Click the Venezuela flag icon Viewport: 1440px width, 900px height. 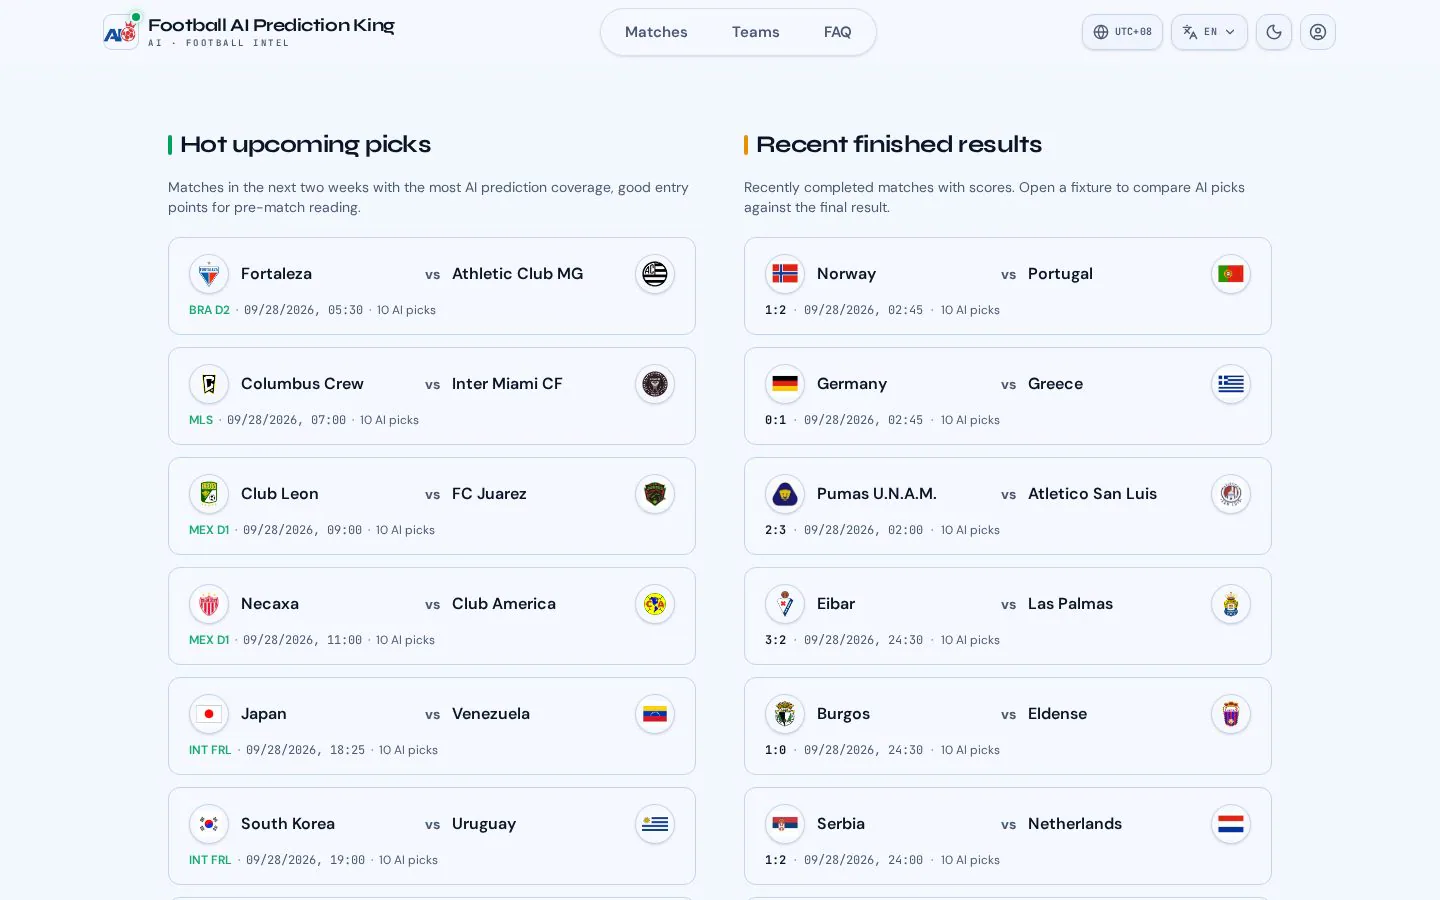[x=655, y=714]
